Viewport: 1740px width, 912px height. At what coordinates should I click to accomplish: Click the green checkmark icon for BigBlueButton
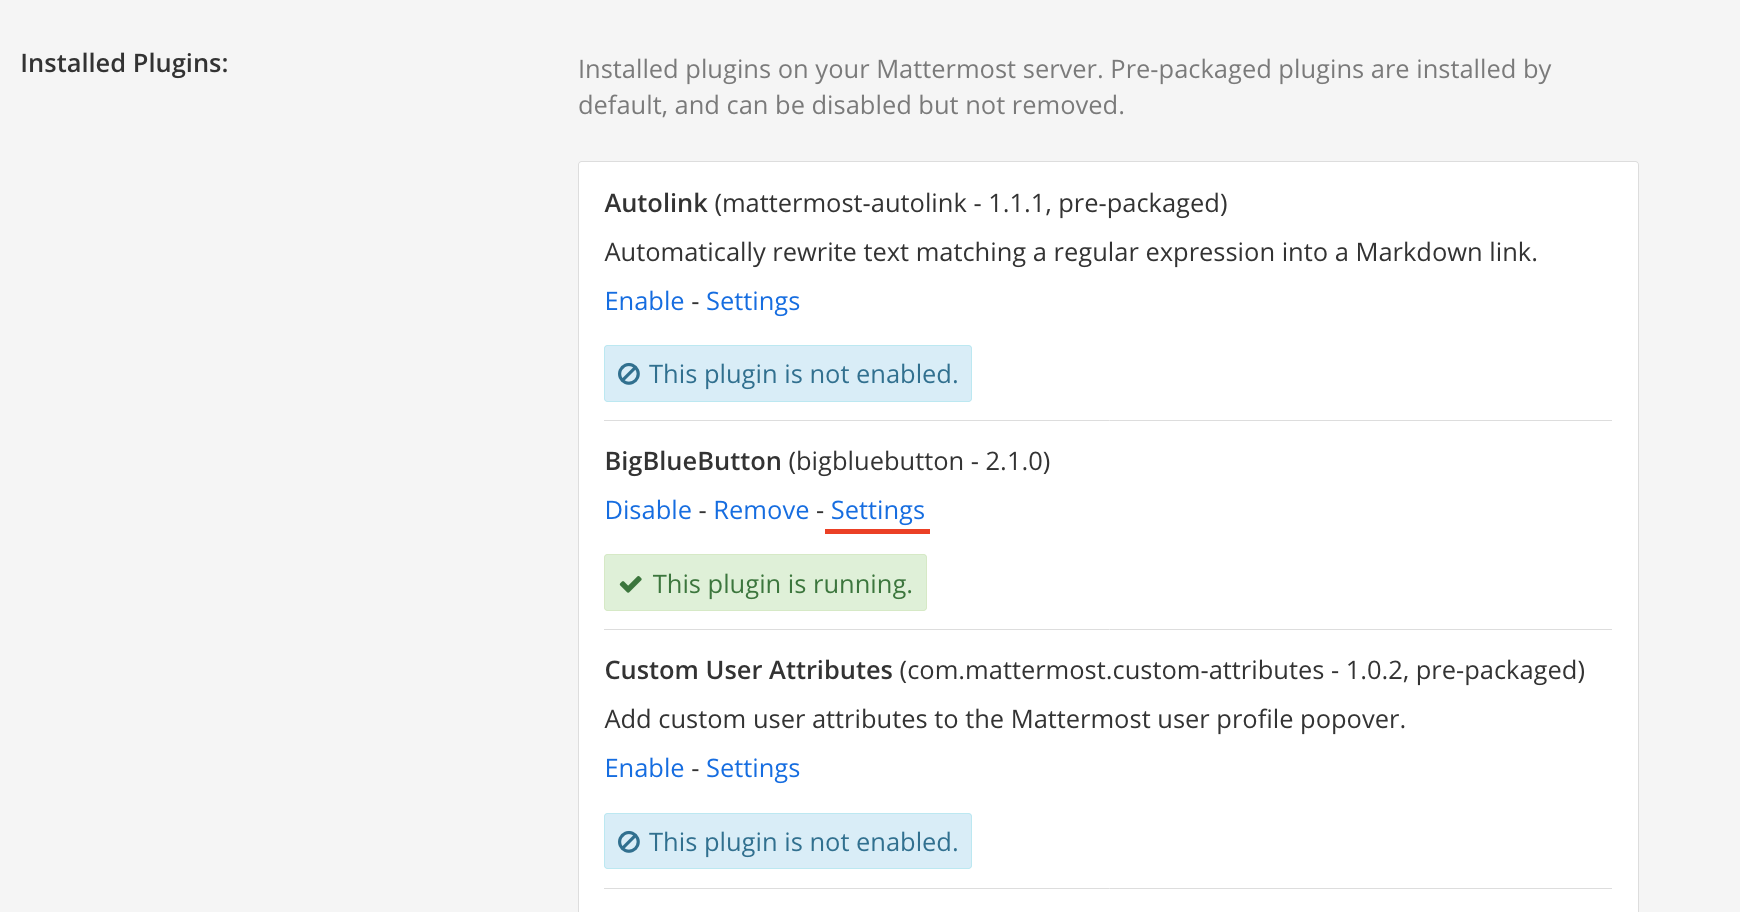point(630,584)
